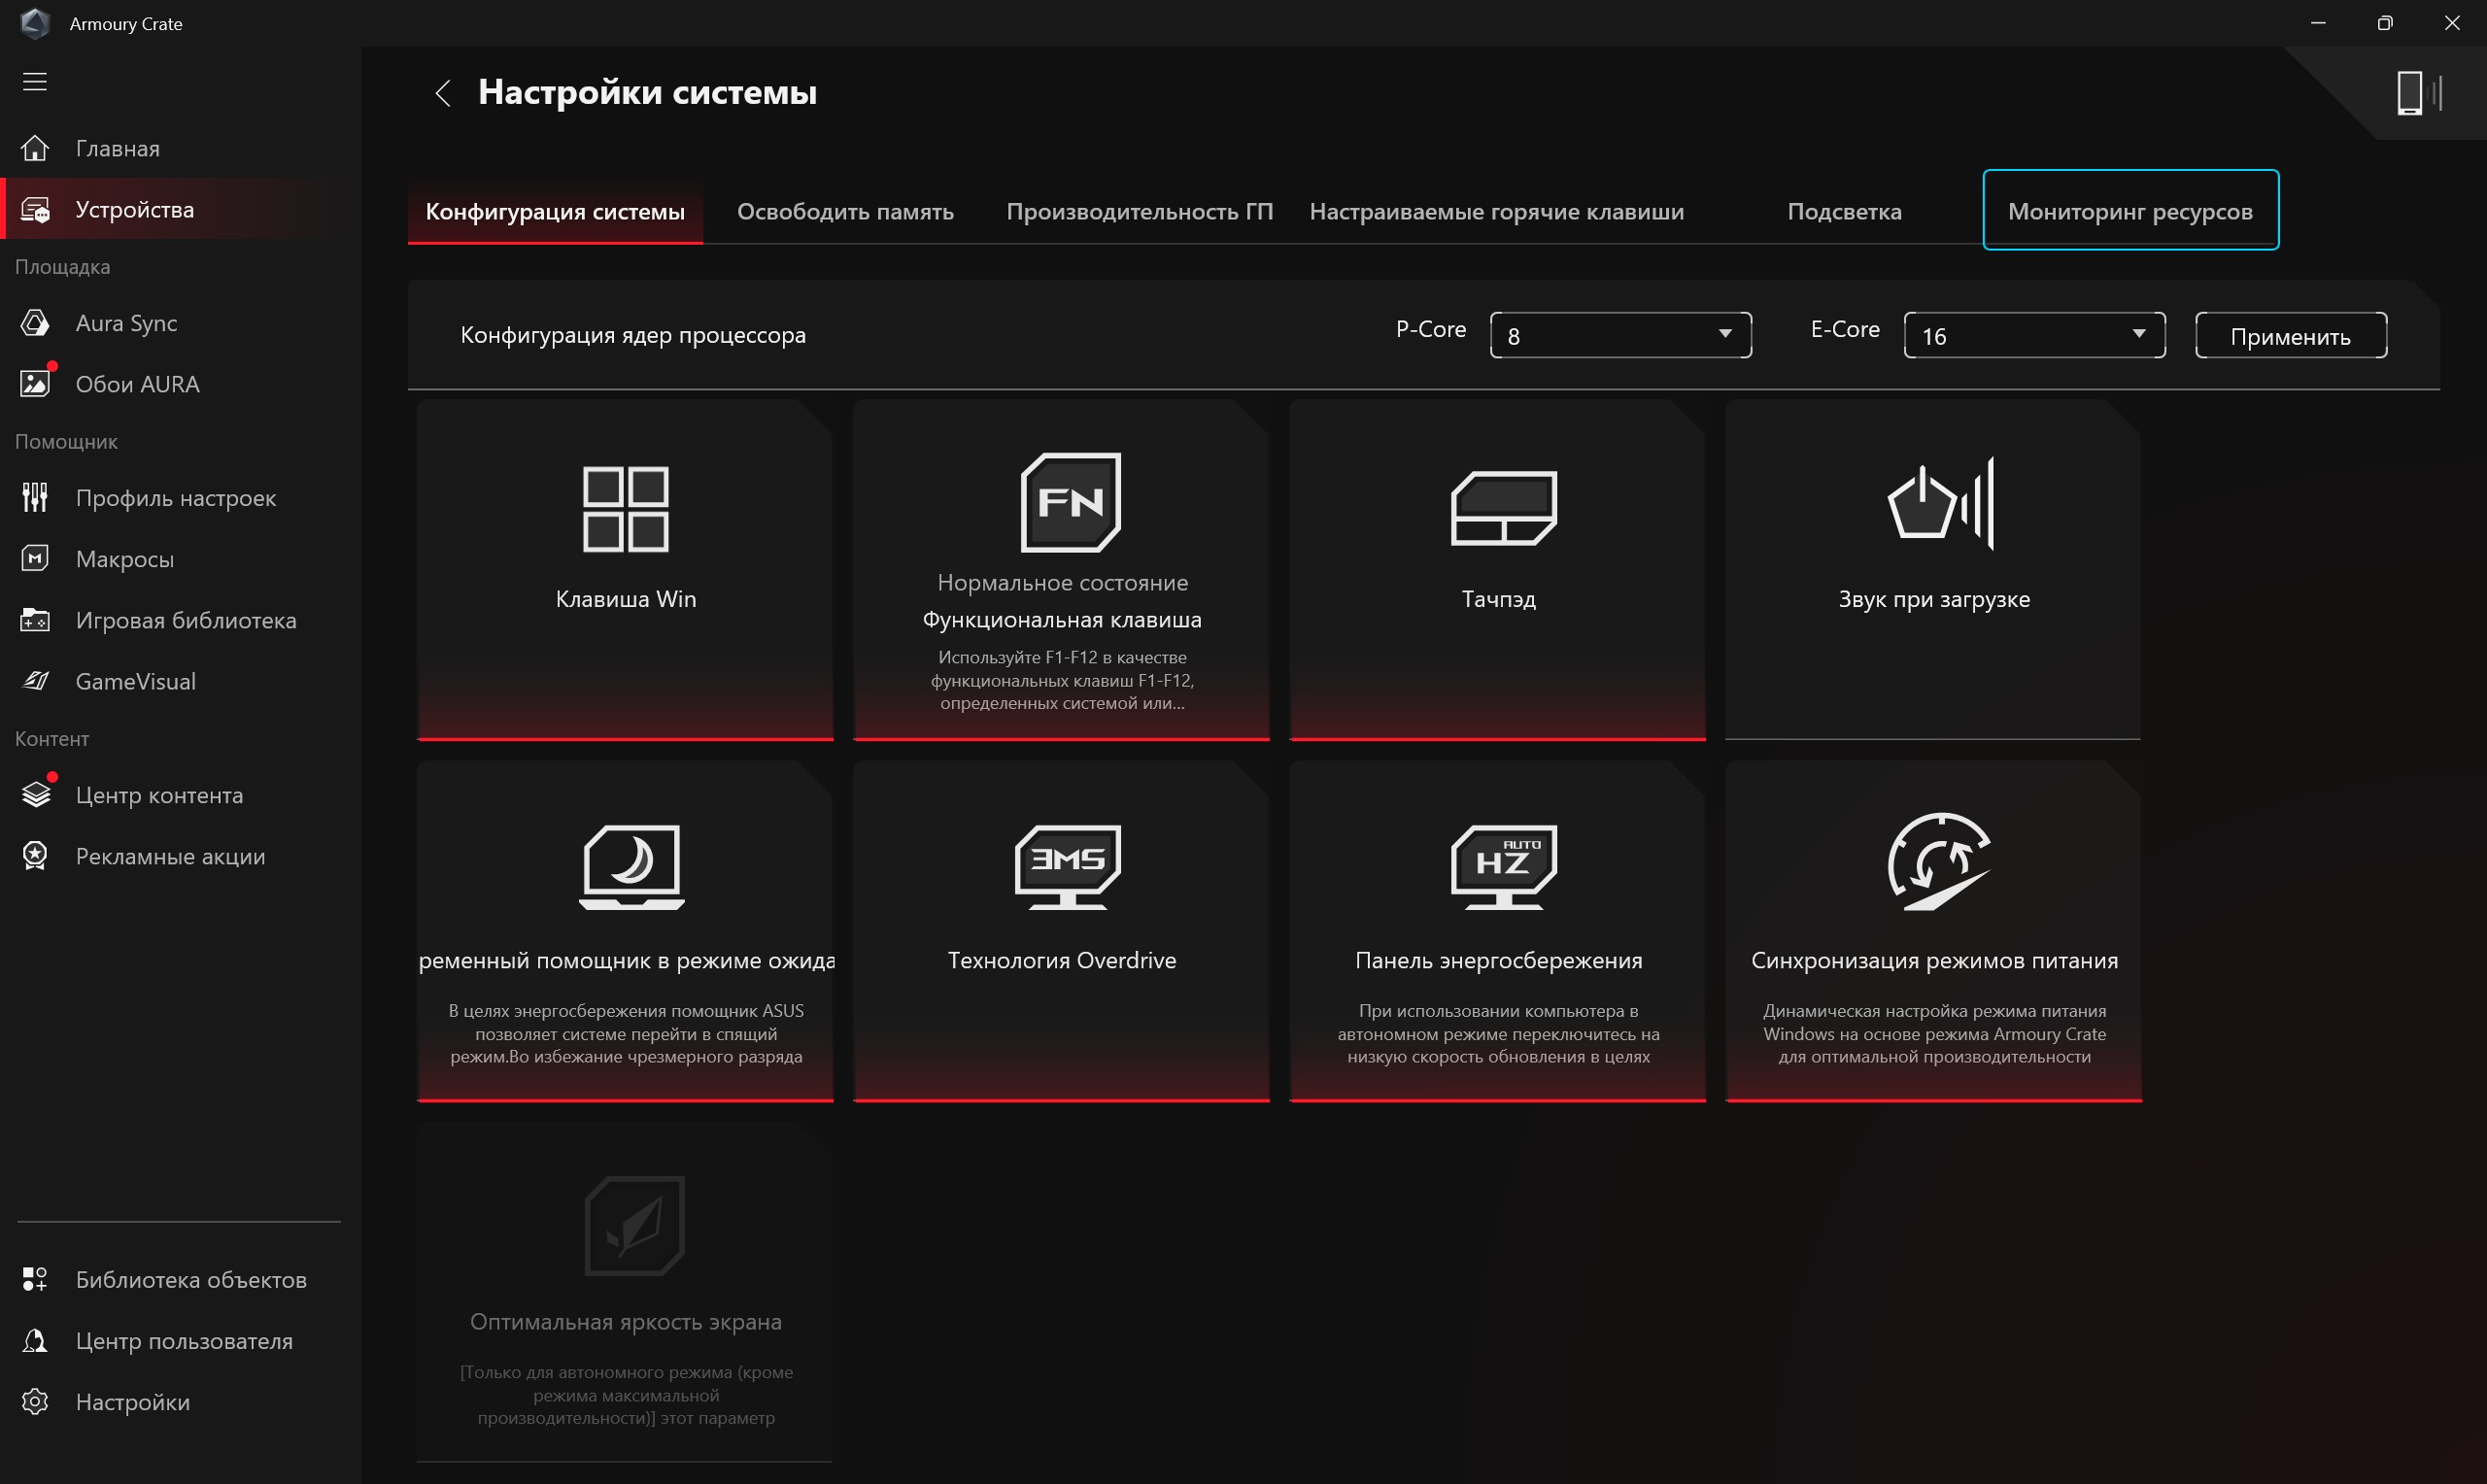Open the device panel icon at top right

(2419, 93)
